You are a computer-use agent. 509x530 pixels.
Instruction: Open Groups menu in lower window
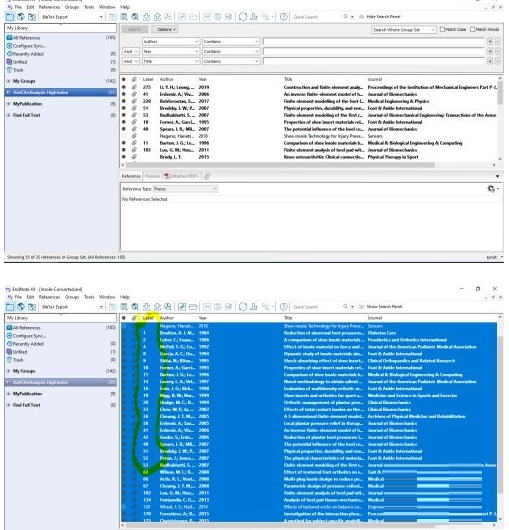tap(72, 297)
